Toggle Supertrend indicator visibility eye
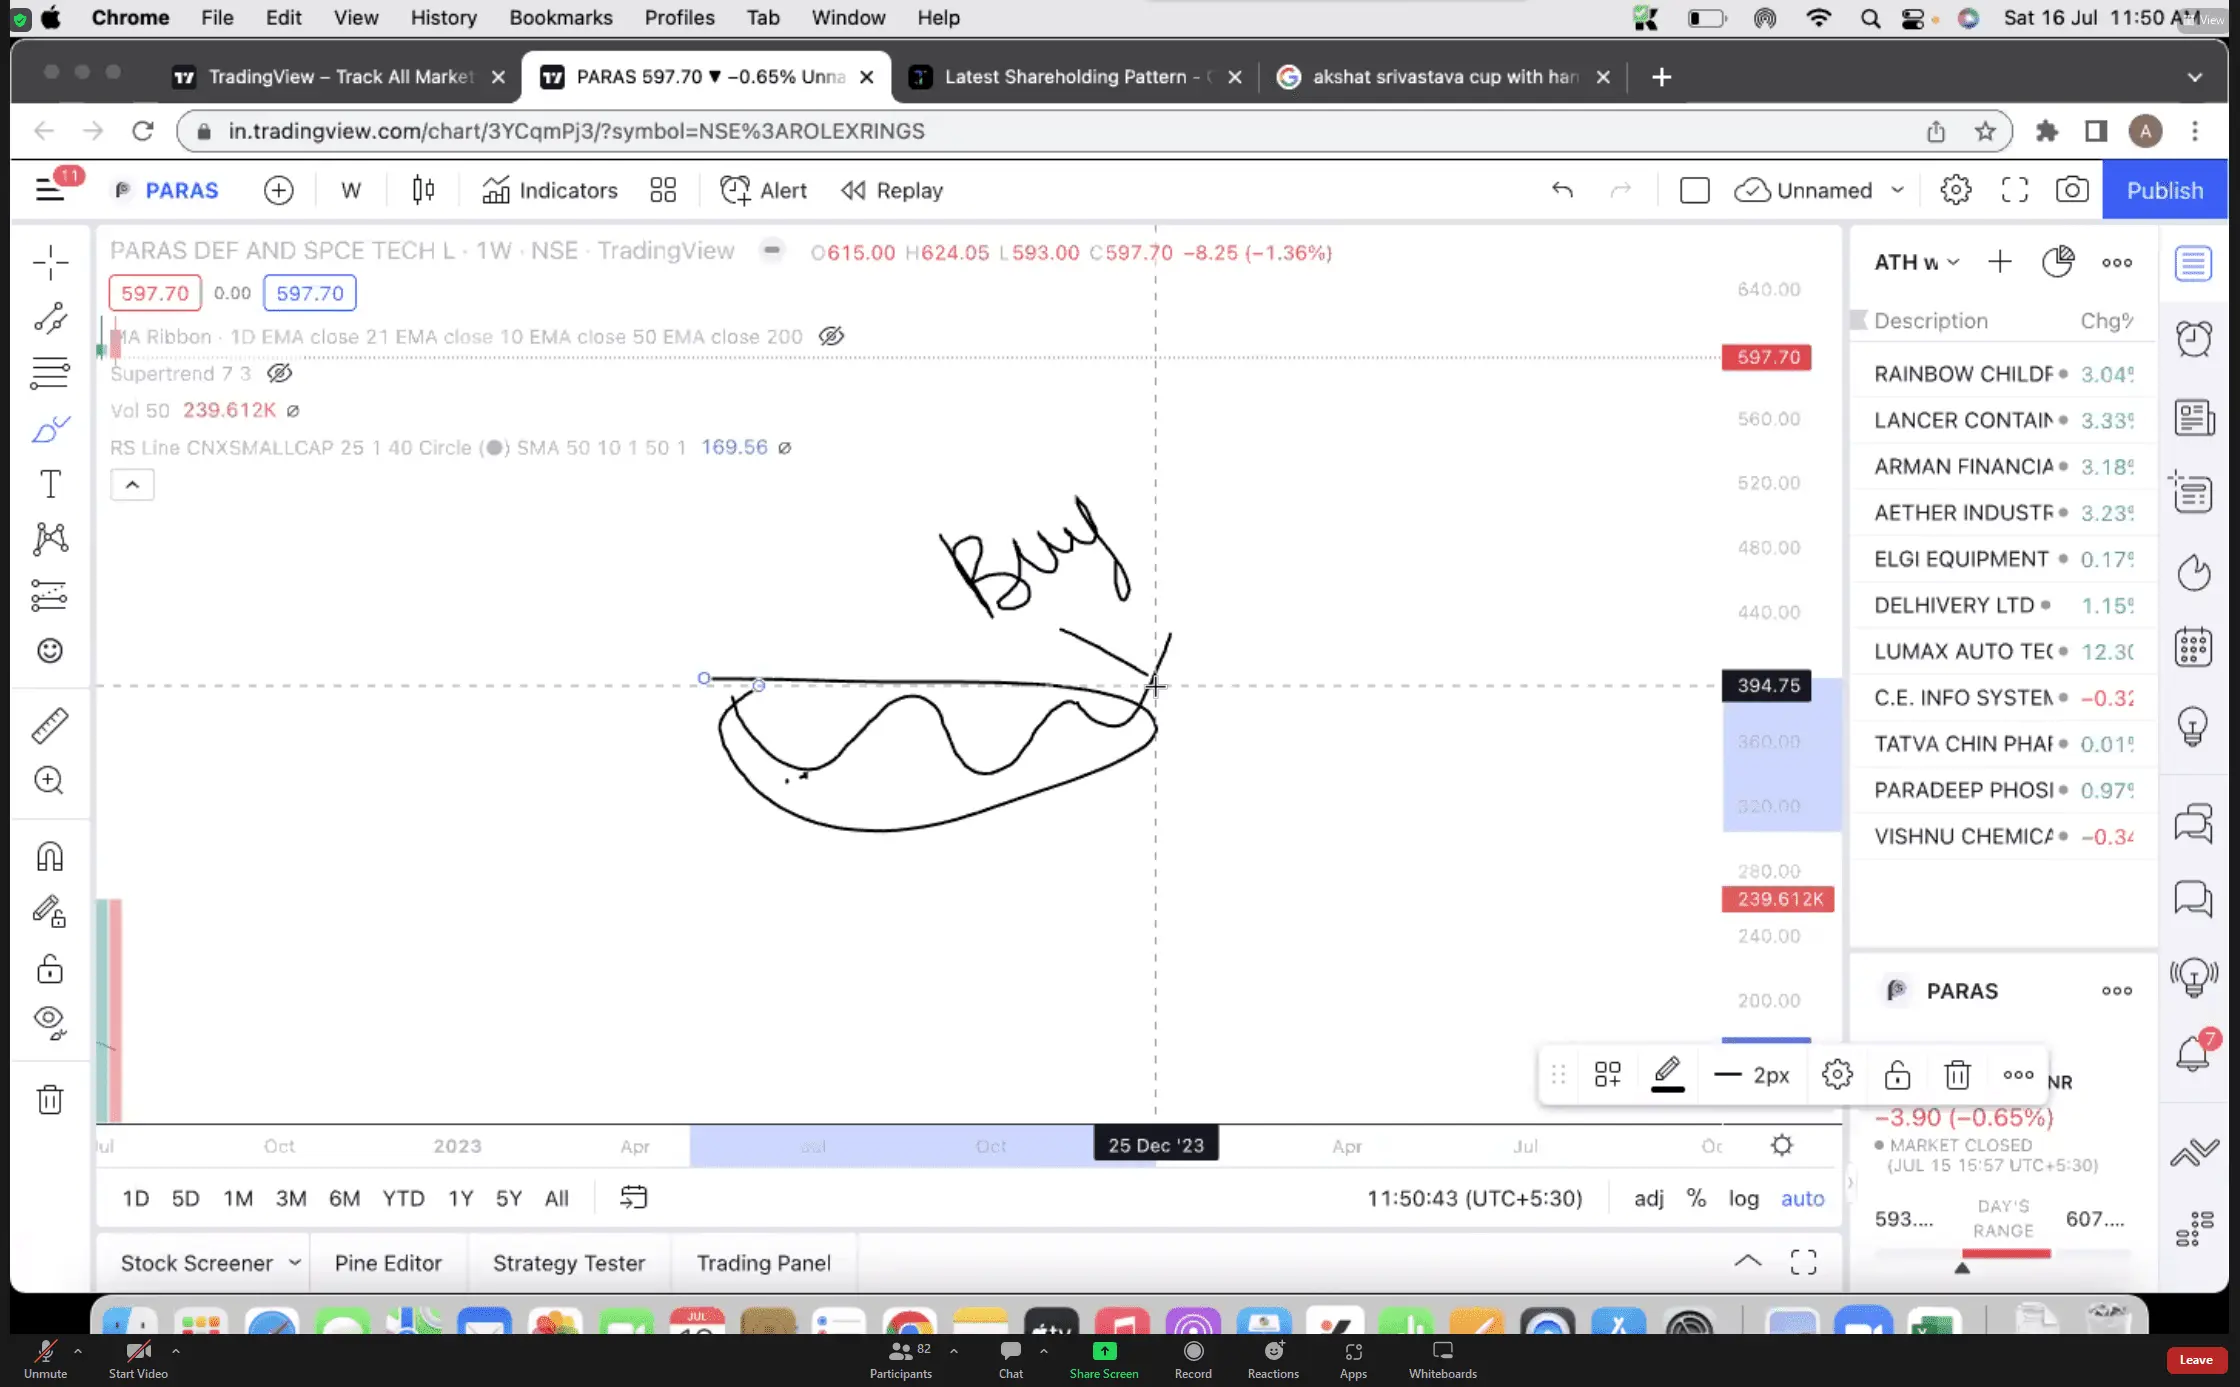 coord(279,373)
